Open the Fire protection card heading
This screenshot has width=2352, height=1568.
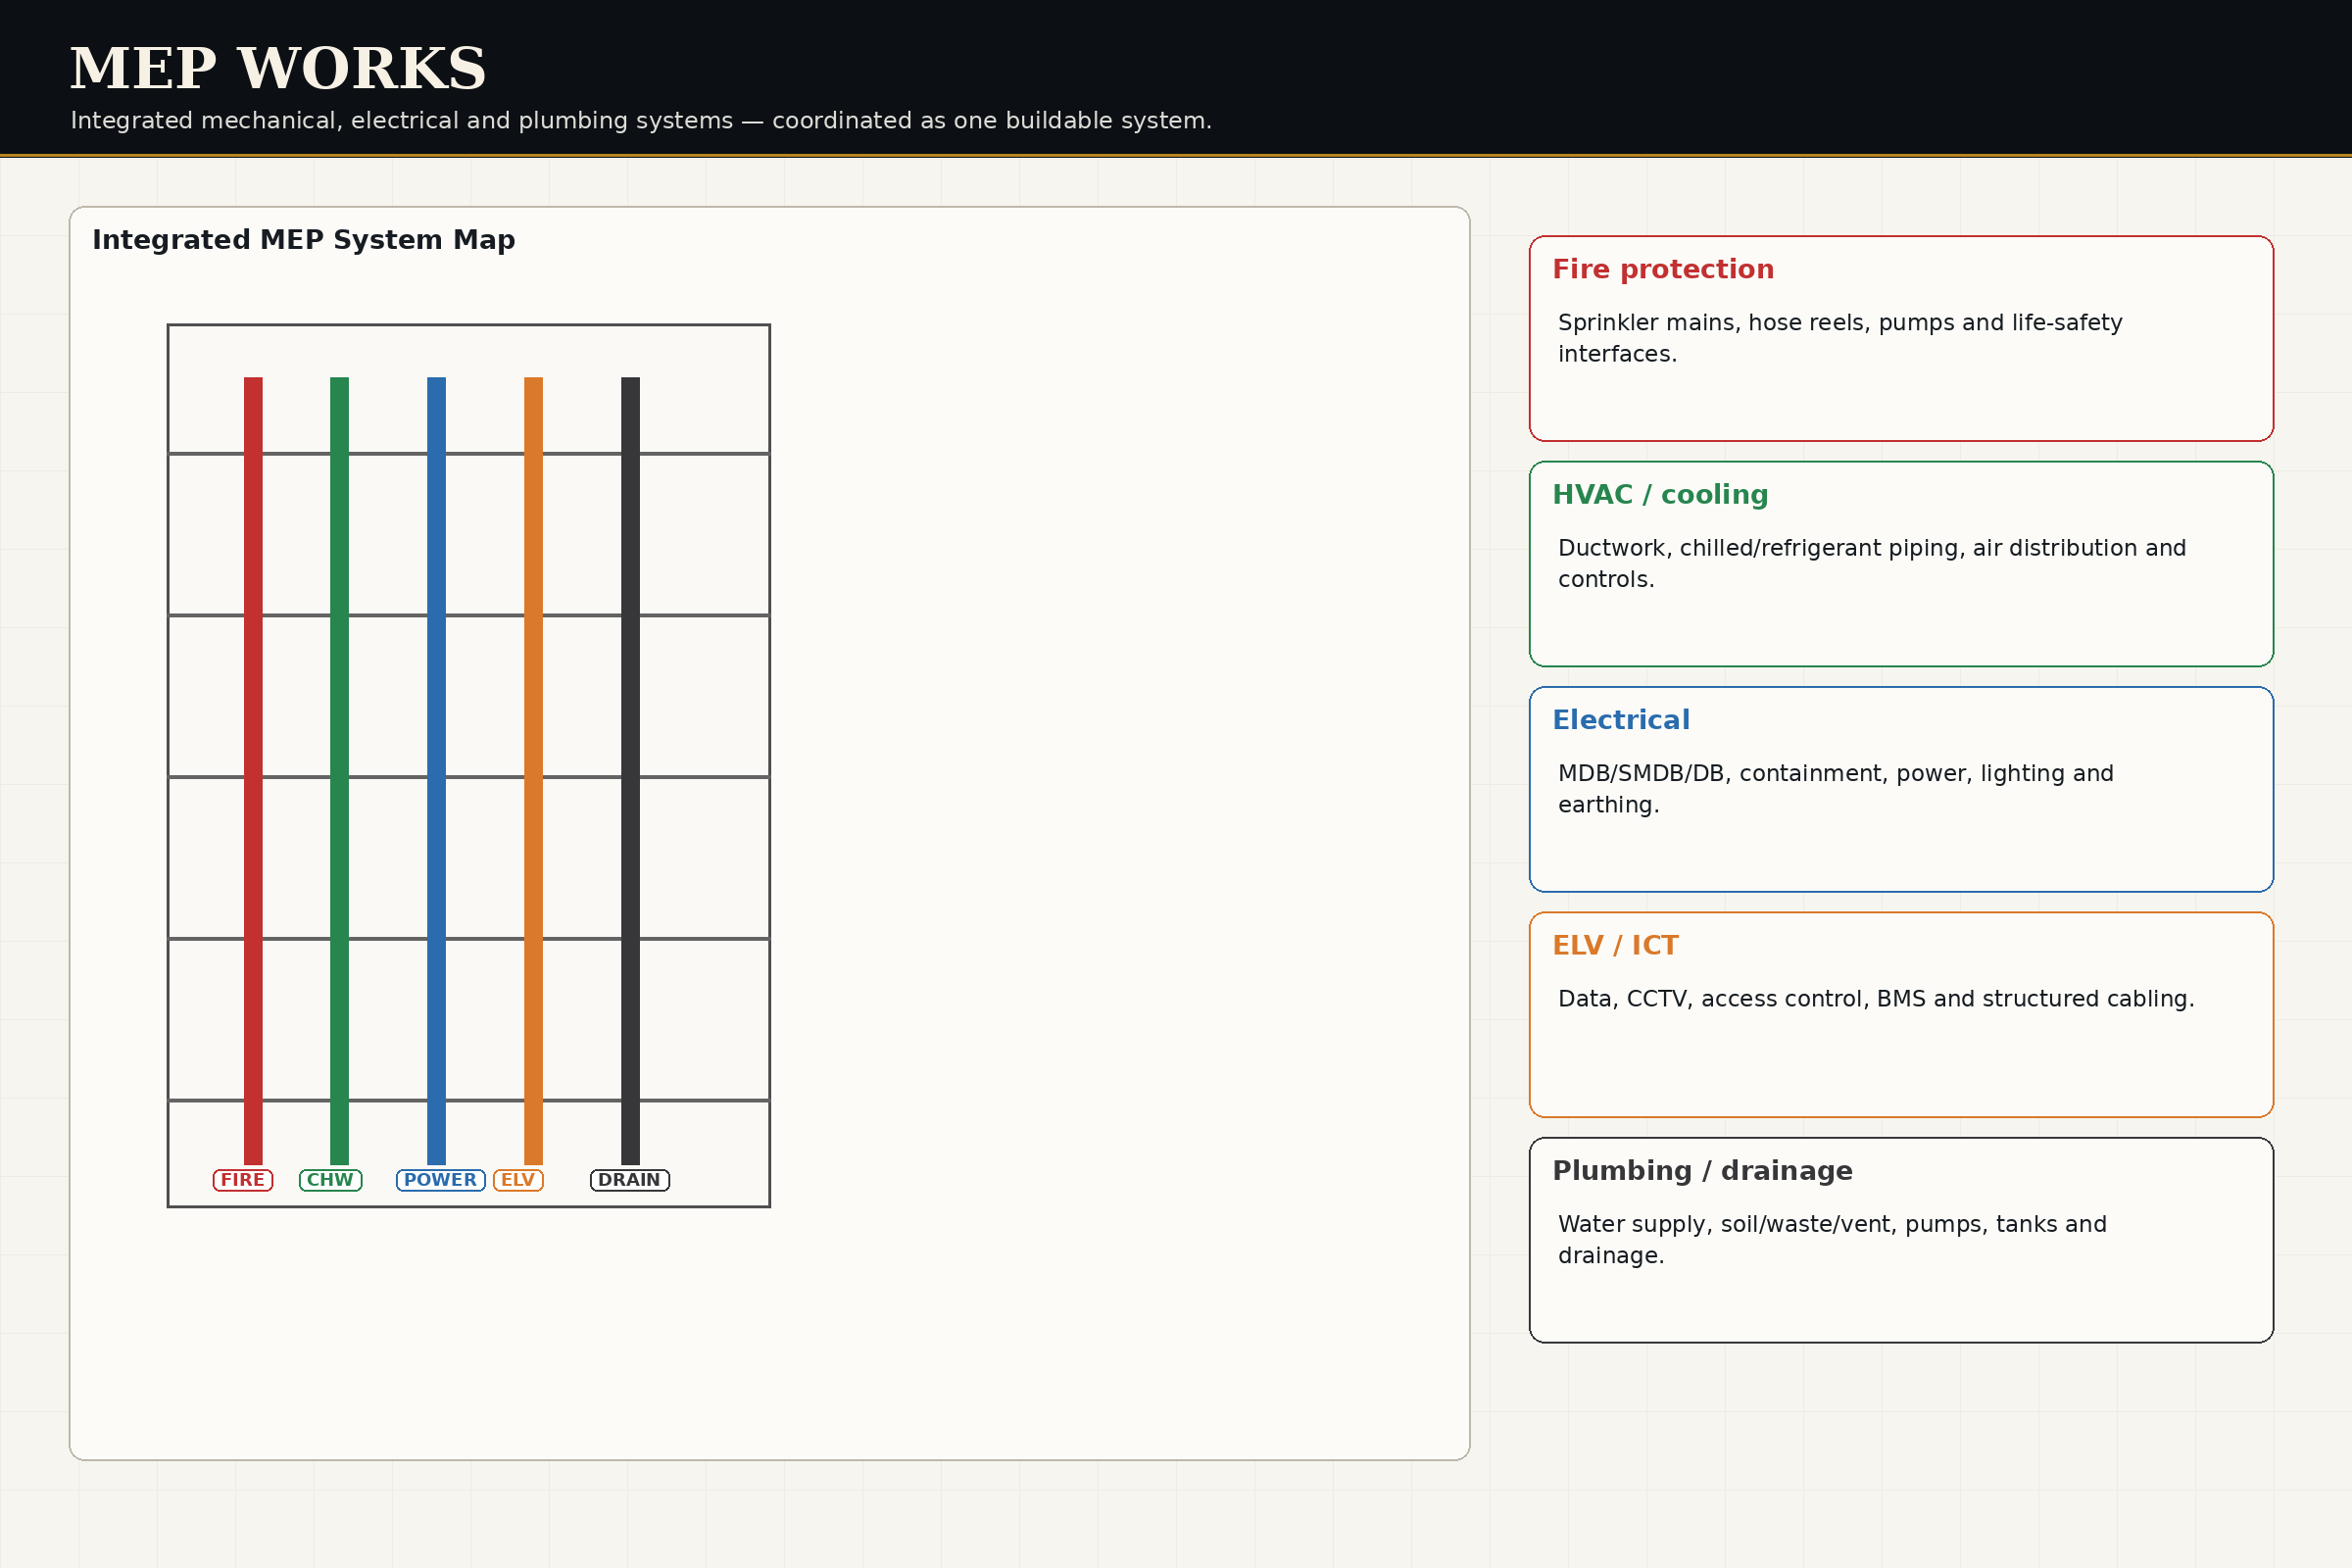point(1663,269)
